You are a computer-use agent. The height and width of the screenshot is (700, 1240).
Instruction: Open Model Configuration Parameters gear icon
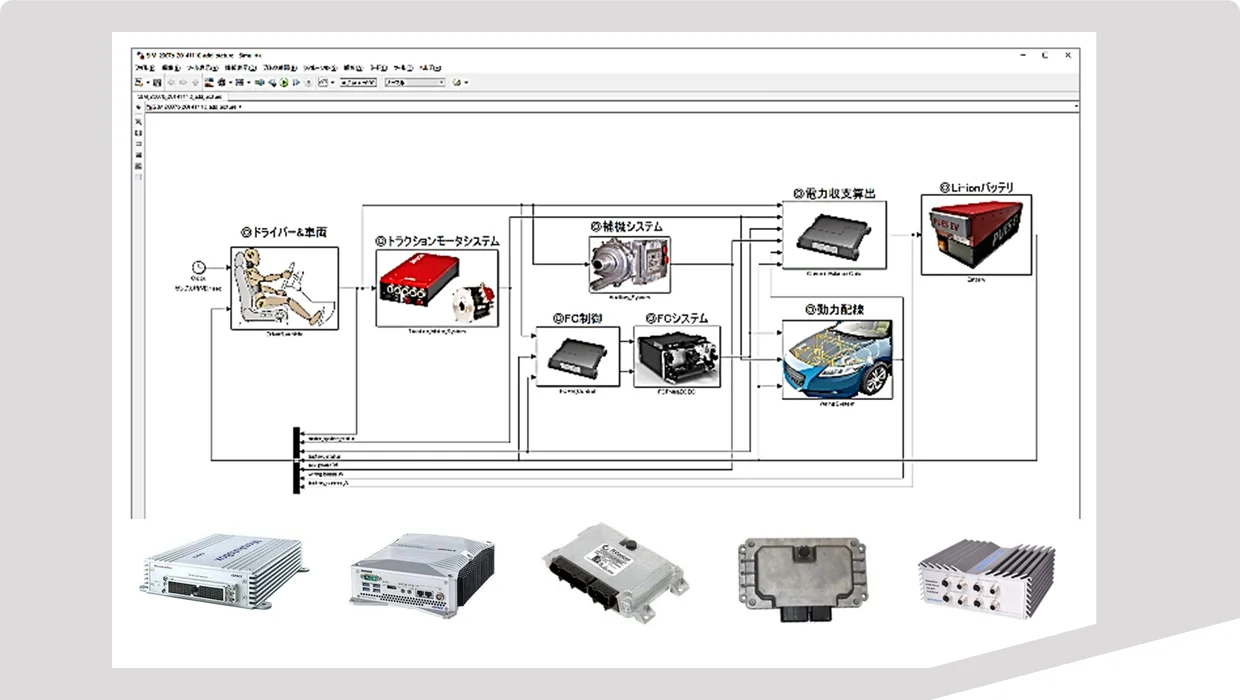221,82
